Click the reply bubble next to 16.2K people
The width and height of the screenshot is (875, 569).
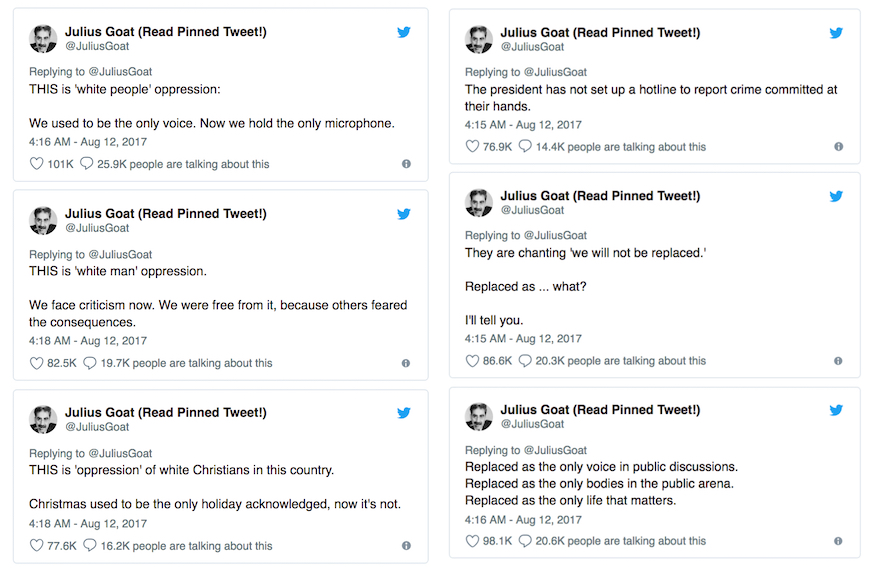[x=90, y=546]
